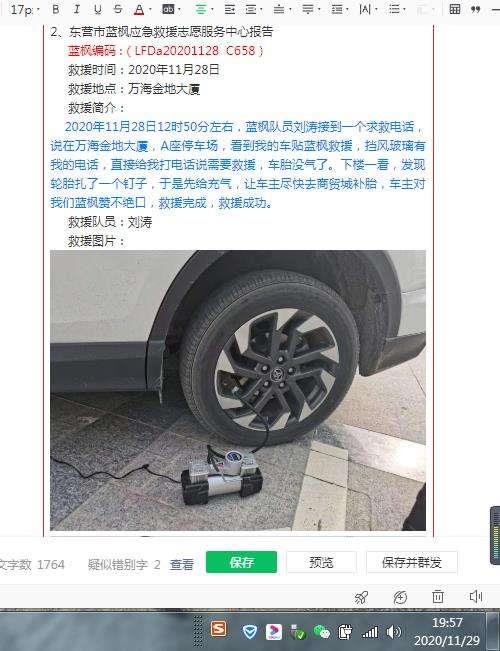500x651 pixels.
Task: Insert a blockquote with the quotation icon
Action: (x=475, y=9)
